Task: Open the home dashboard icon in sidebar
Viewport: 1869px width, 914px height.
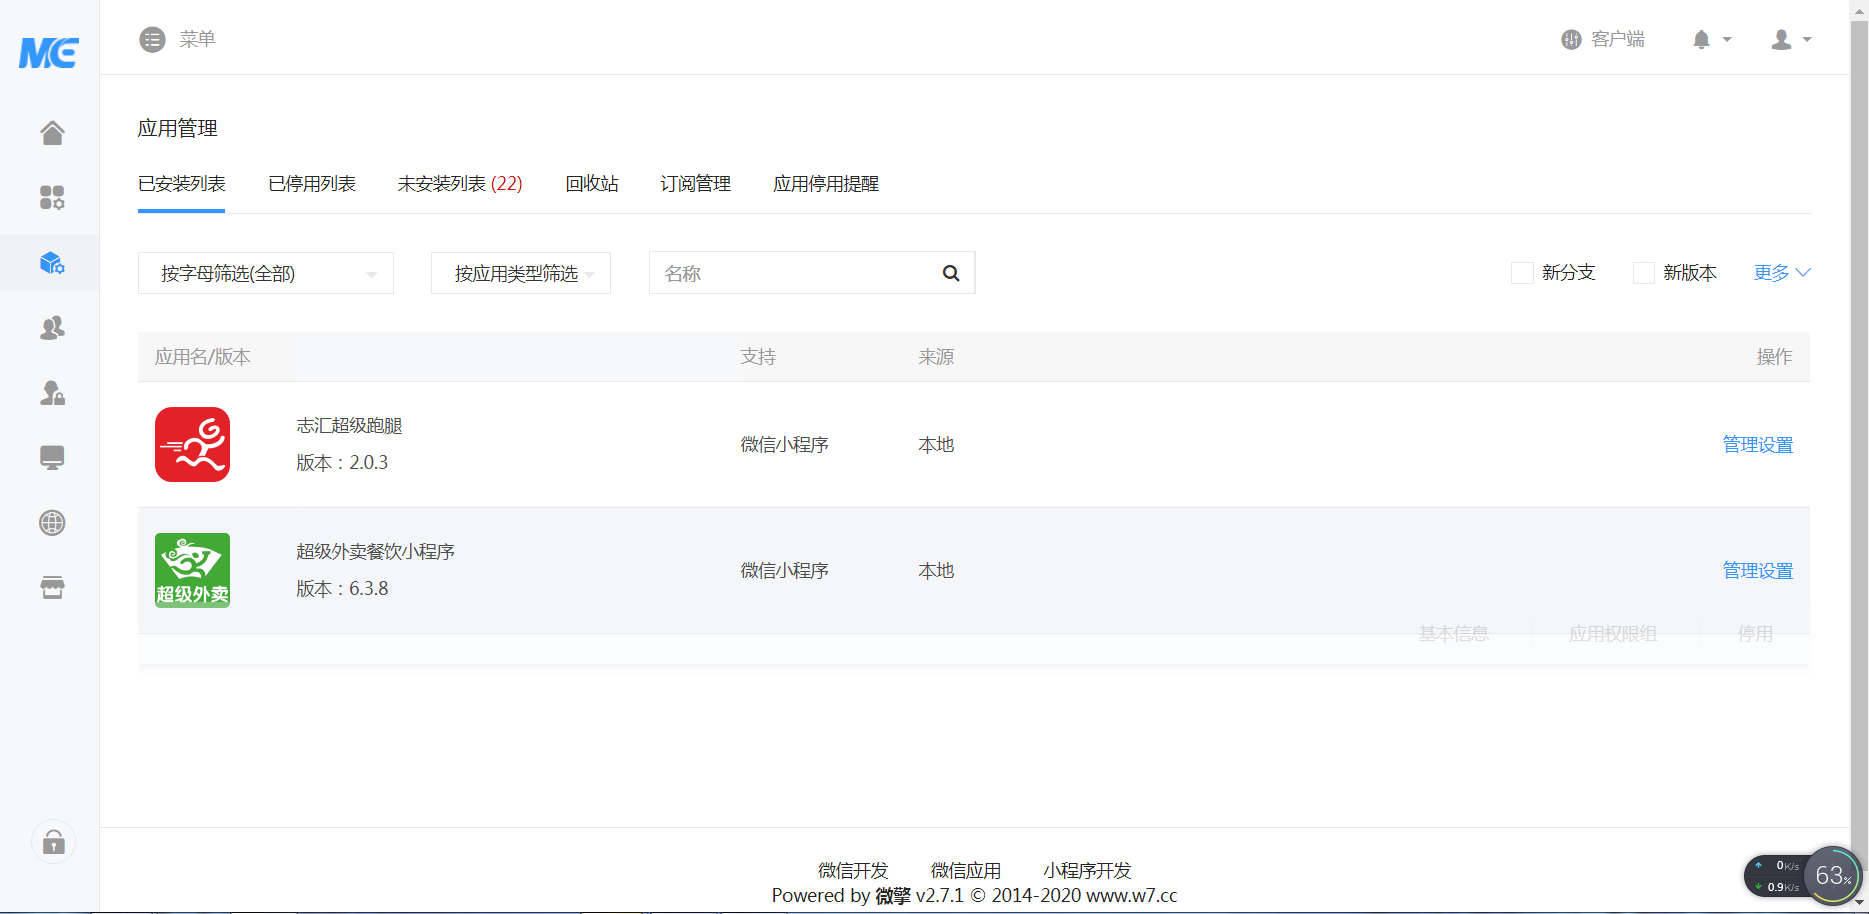Action: pos(51,132)
